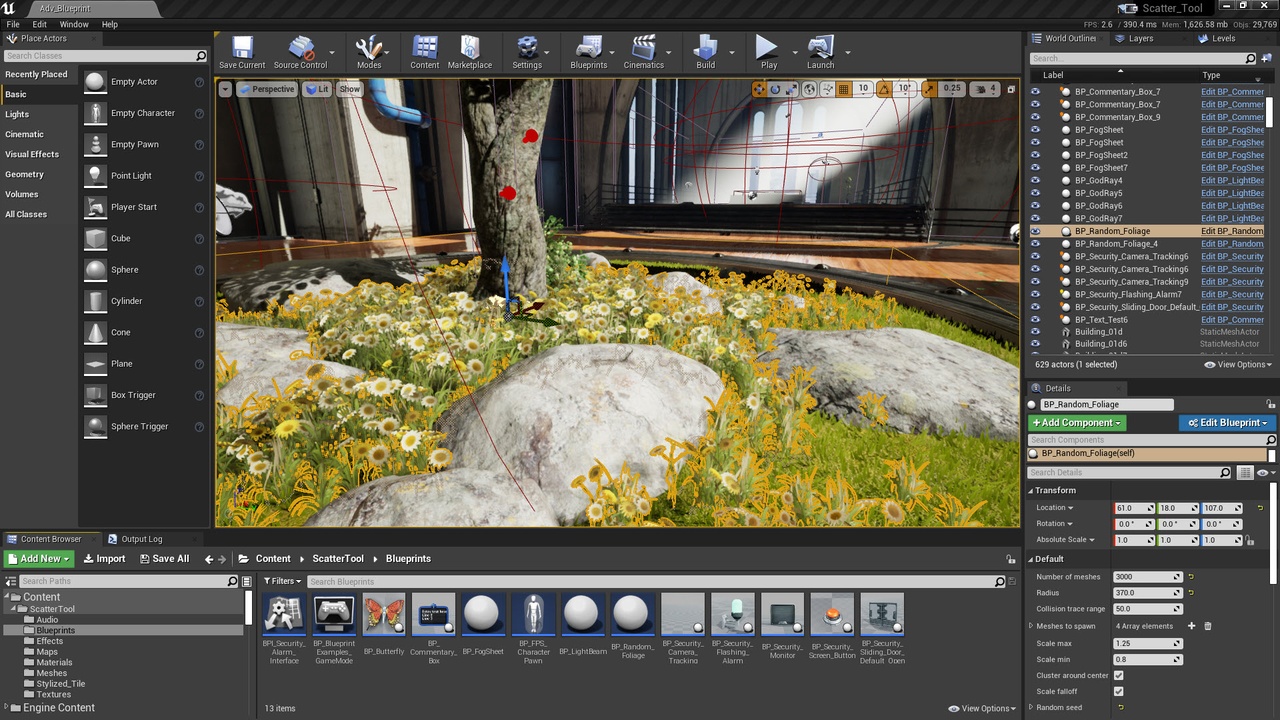Select the Materials folder in tree
The width and height of the screenshot is (1280, 720).
[x=54, y=662]
